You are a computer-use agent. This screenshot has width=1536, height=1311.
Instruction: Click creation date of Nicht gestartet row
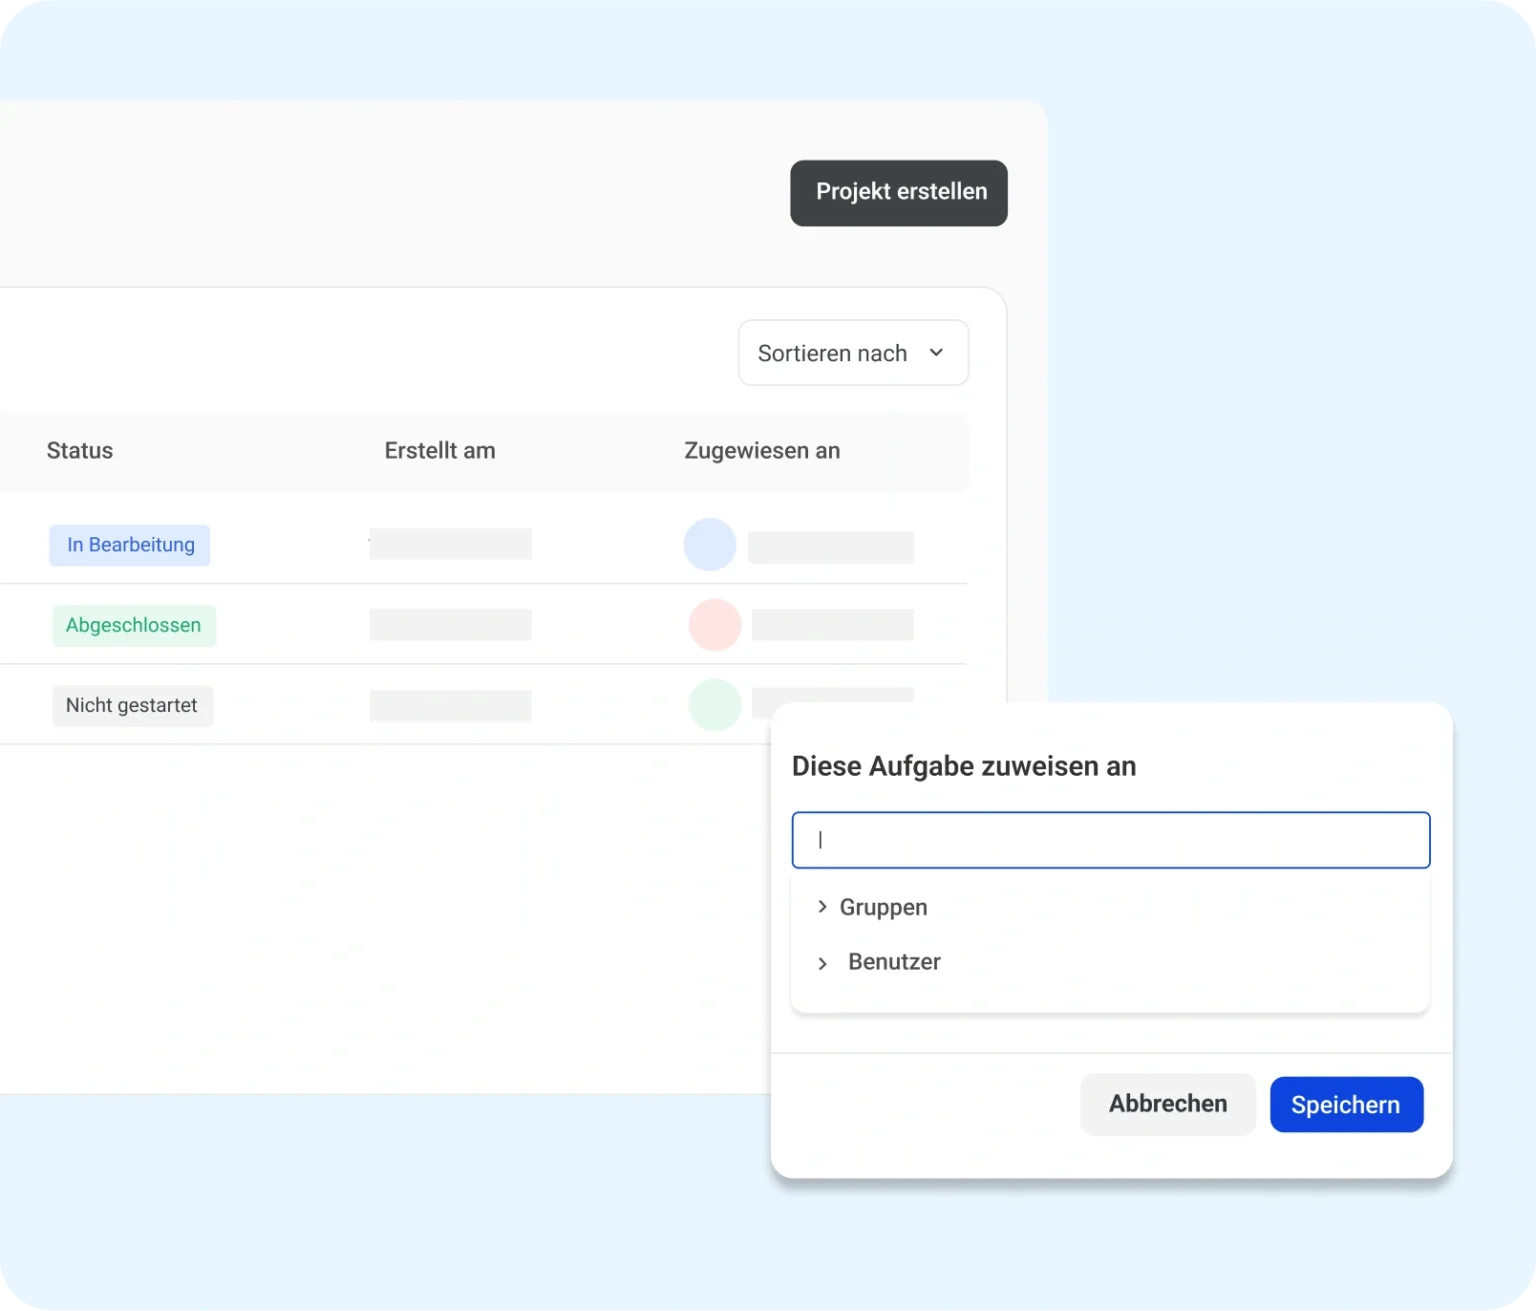coord(450,706)
